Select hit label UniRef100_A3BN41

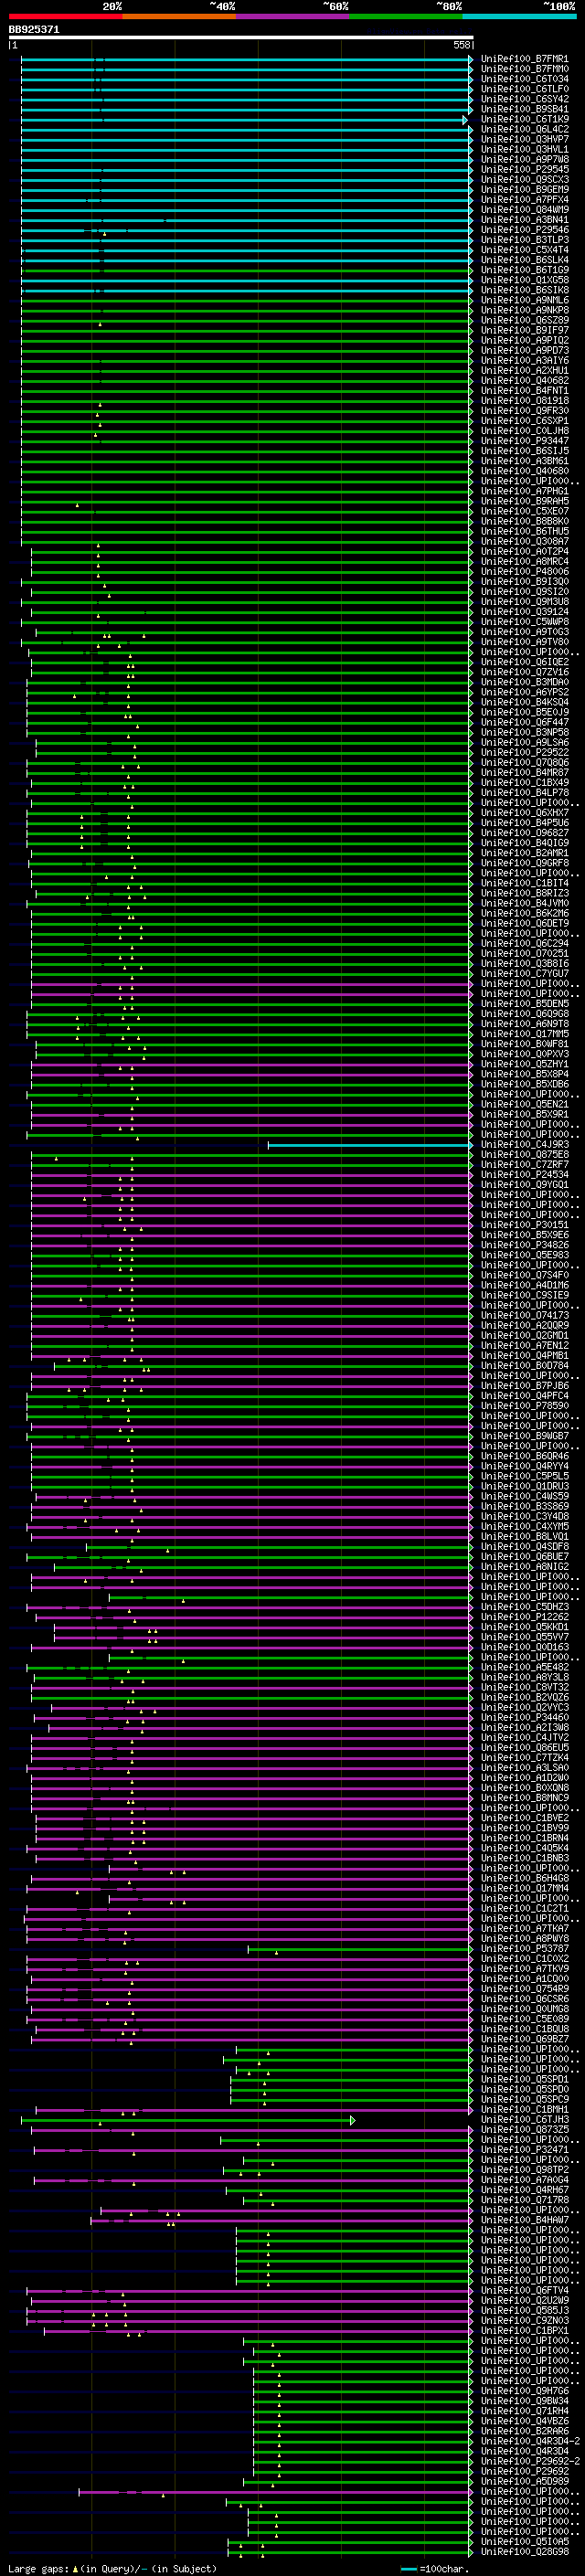pos(524,220)
